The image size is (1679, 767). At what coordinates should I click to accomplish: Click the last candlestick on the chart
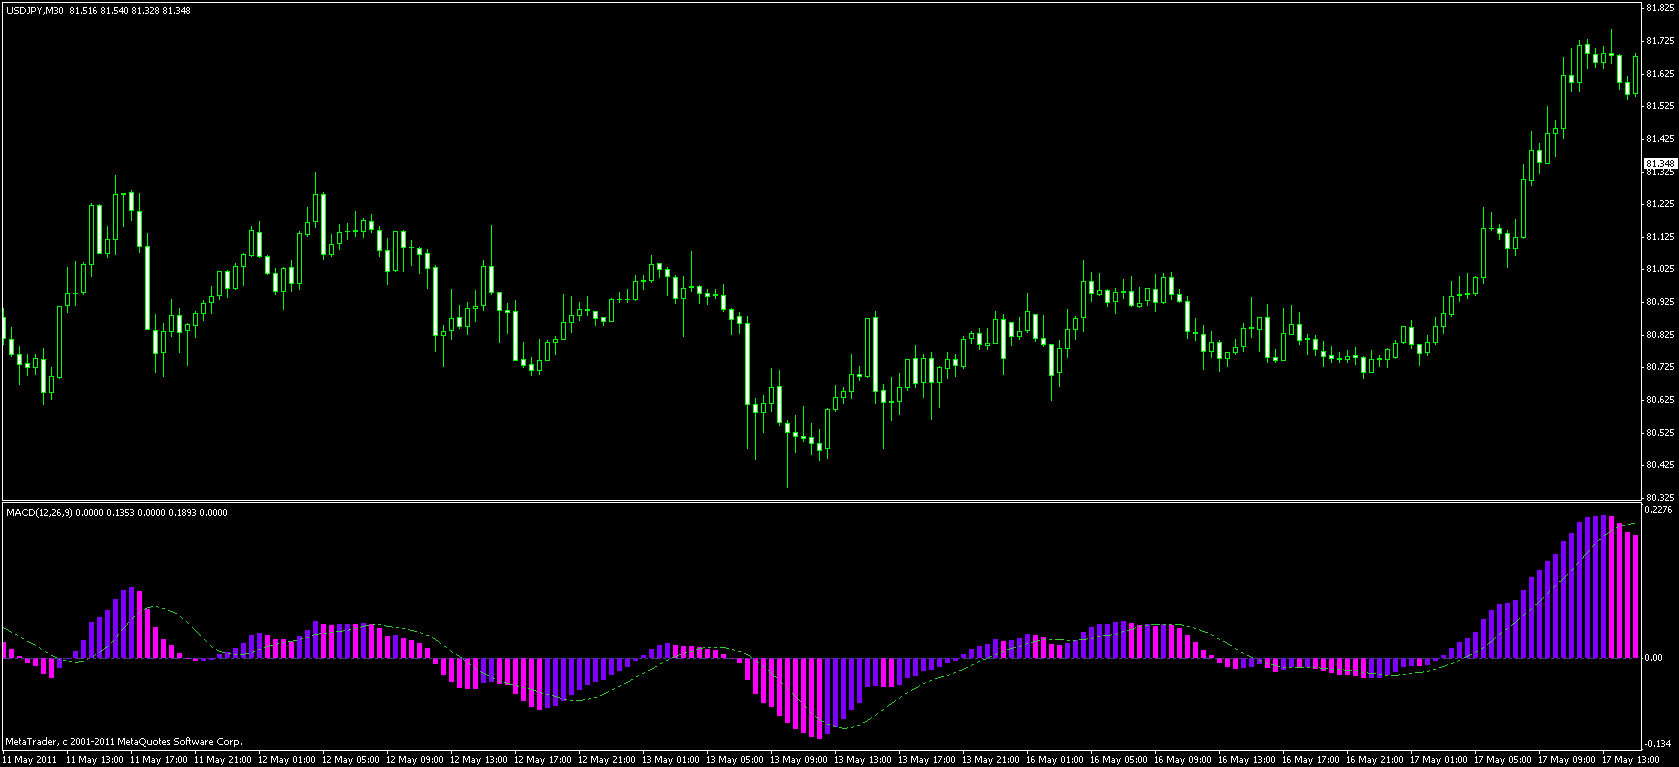[x=1636, y=75]
